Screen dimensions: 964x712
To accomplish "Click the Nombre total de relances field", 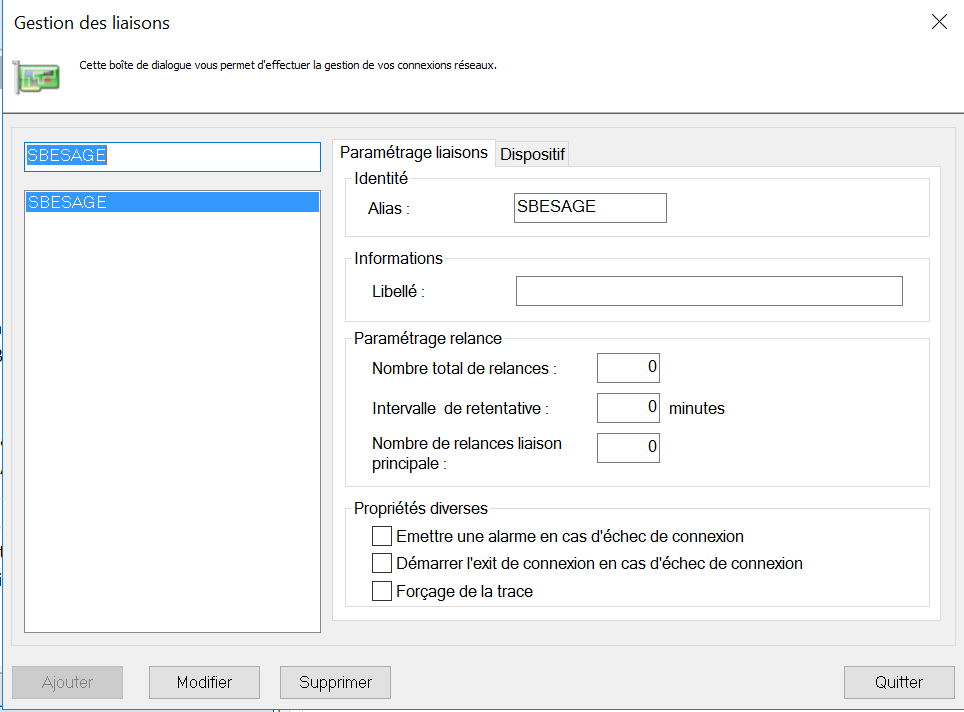I will pos(628,368).
